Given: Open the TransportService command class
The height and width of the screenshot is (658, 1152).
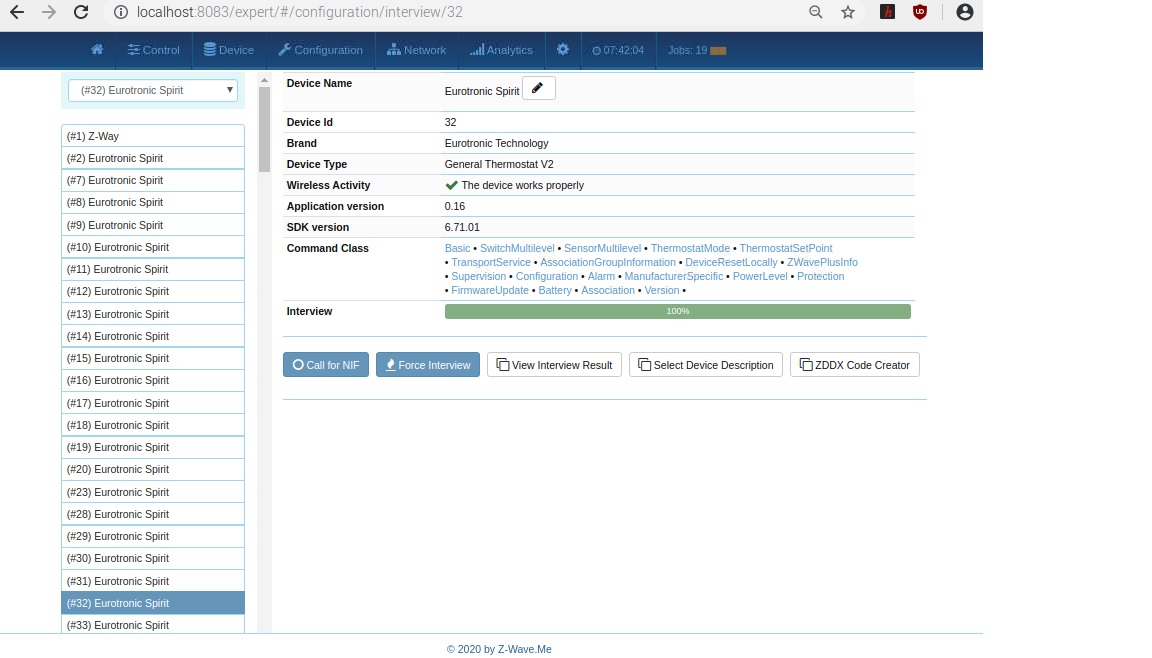Looking at the screenshot, I should [x=491, y=262].
